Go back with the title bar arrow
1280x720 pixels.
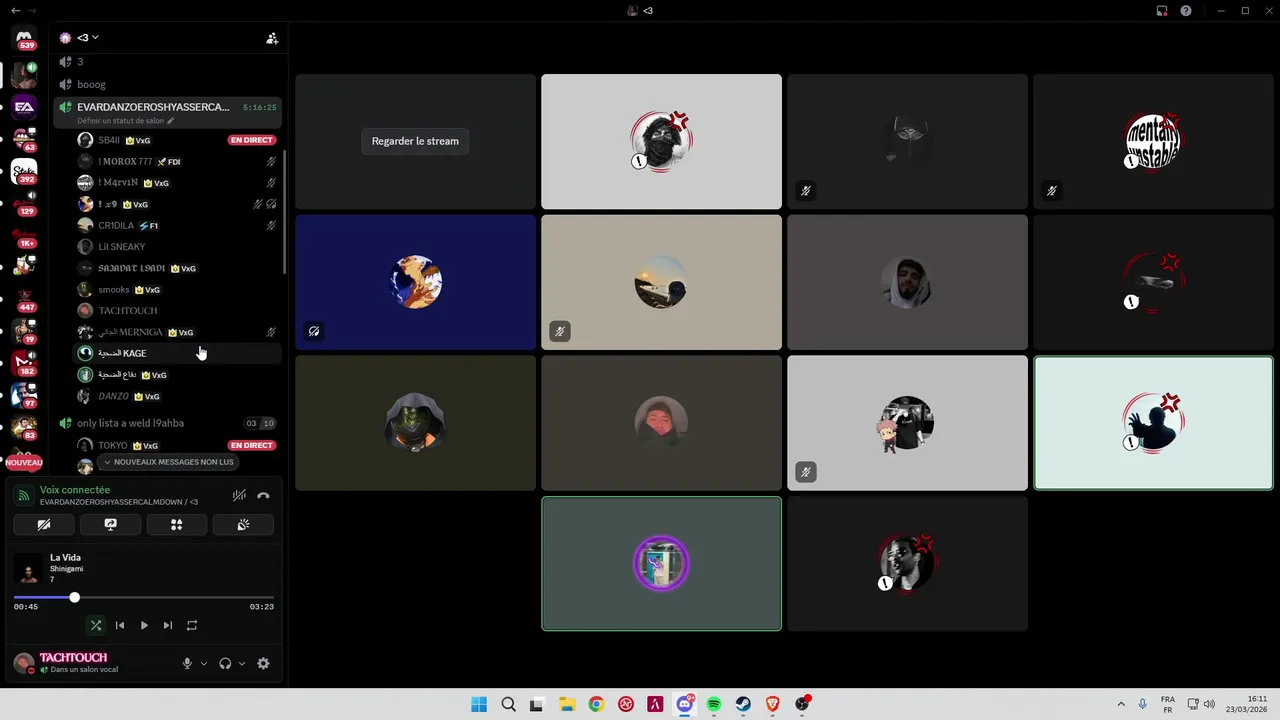pyautogui.click(x=14, y=10)
